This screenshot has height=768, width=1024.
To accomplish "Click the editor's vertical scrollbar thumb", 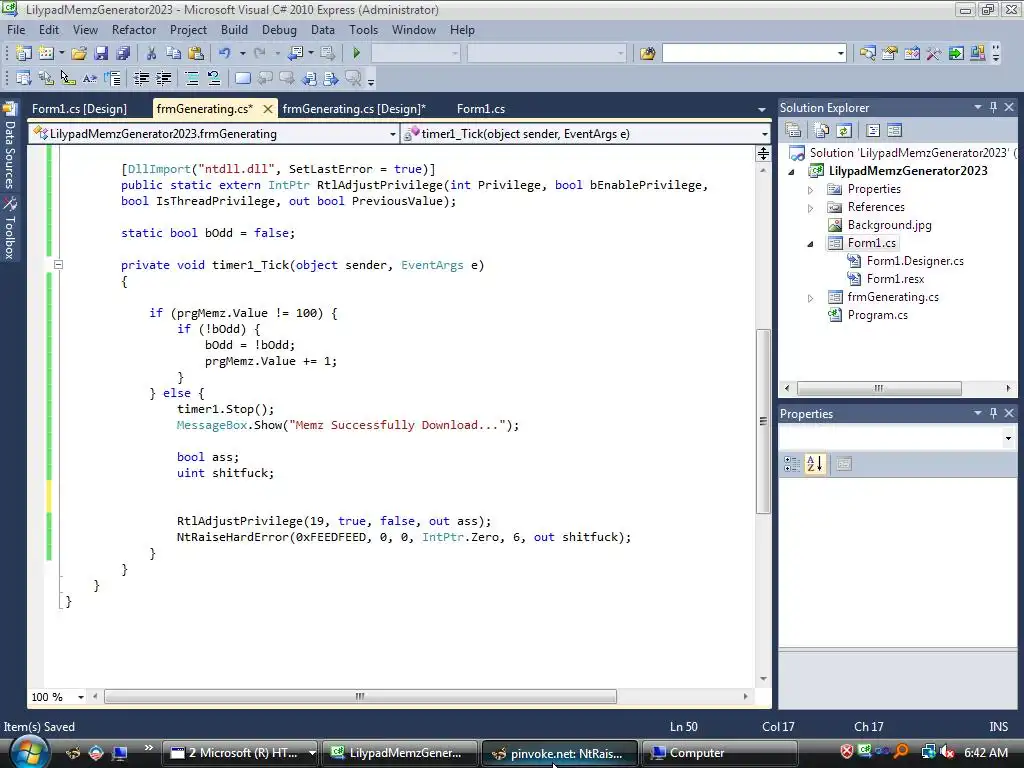I will click(x=763, y=421).
